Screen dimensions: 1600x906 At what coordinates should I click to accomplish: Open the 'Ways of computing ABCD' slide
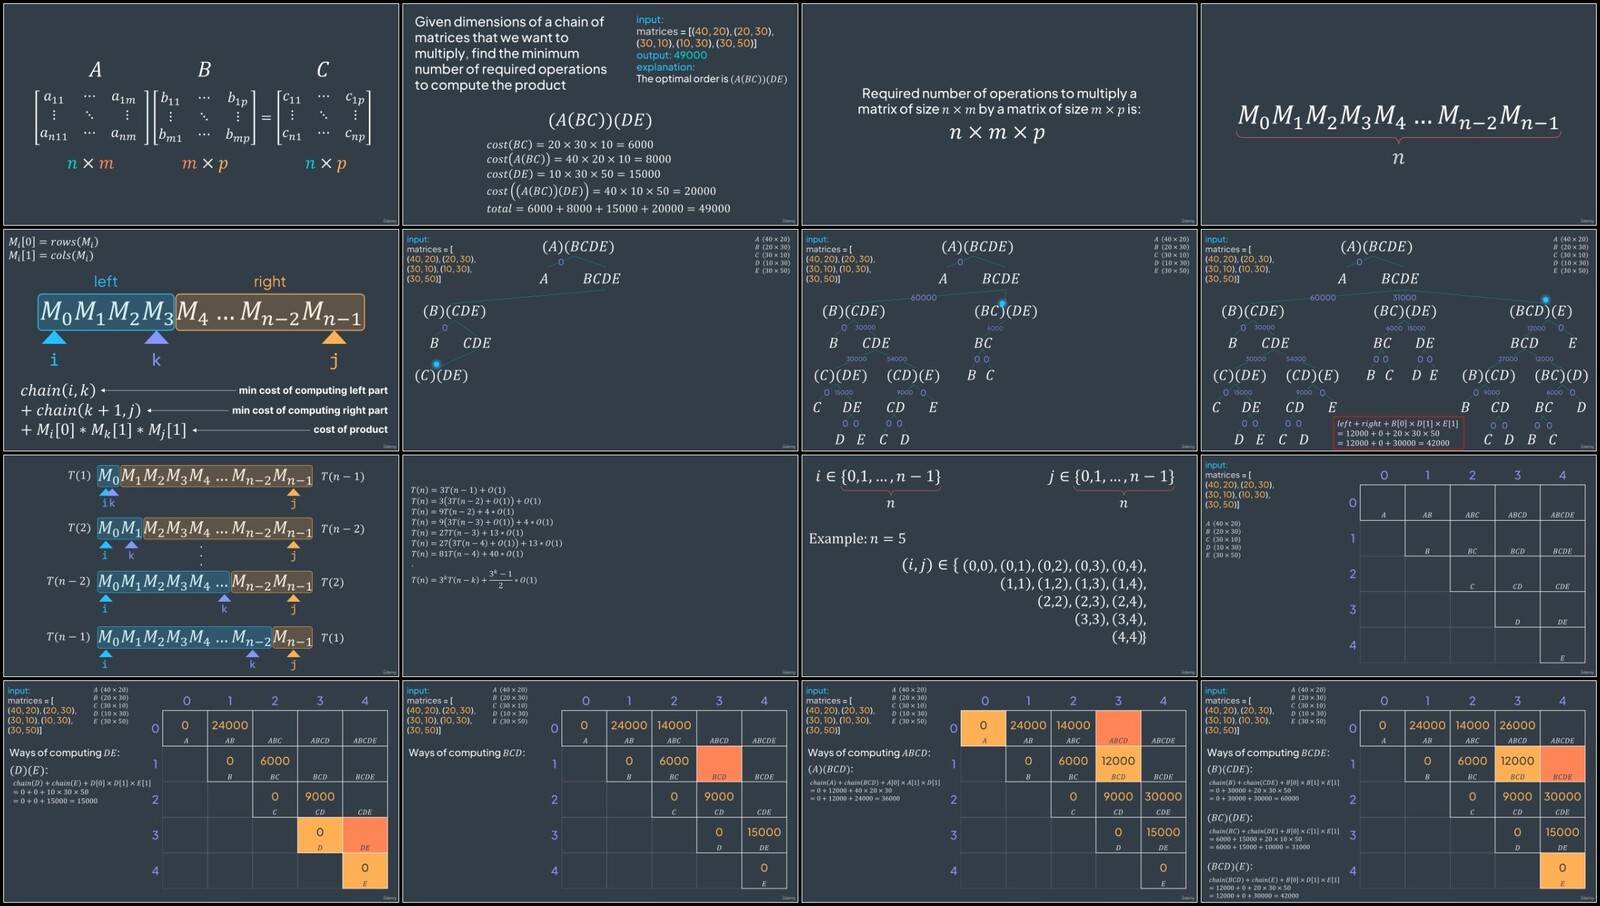(x=999, y=792)
